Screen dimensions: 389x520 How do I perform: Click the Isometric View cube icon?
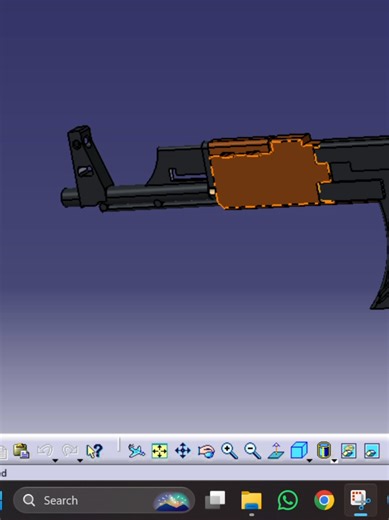click(299, 450)
